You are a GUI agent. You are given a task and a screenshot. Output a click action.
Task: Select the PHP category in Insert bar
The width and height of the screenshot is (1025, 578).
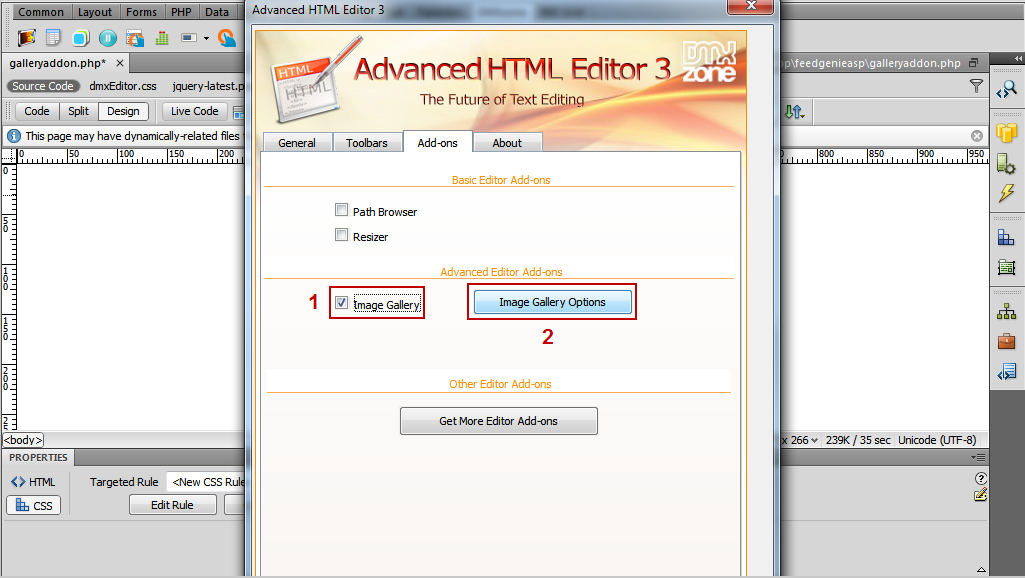(x=181, y=12)
